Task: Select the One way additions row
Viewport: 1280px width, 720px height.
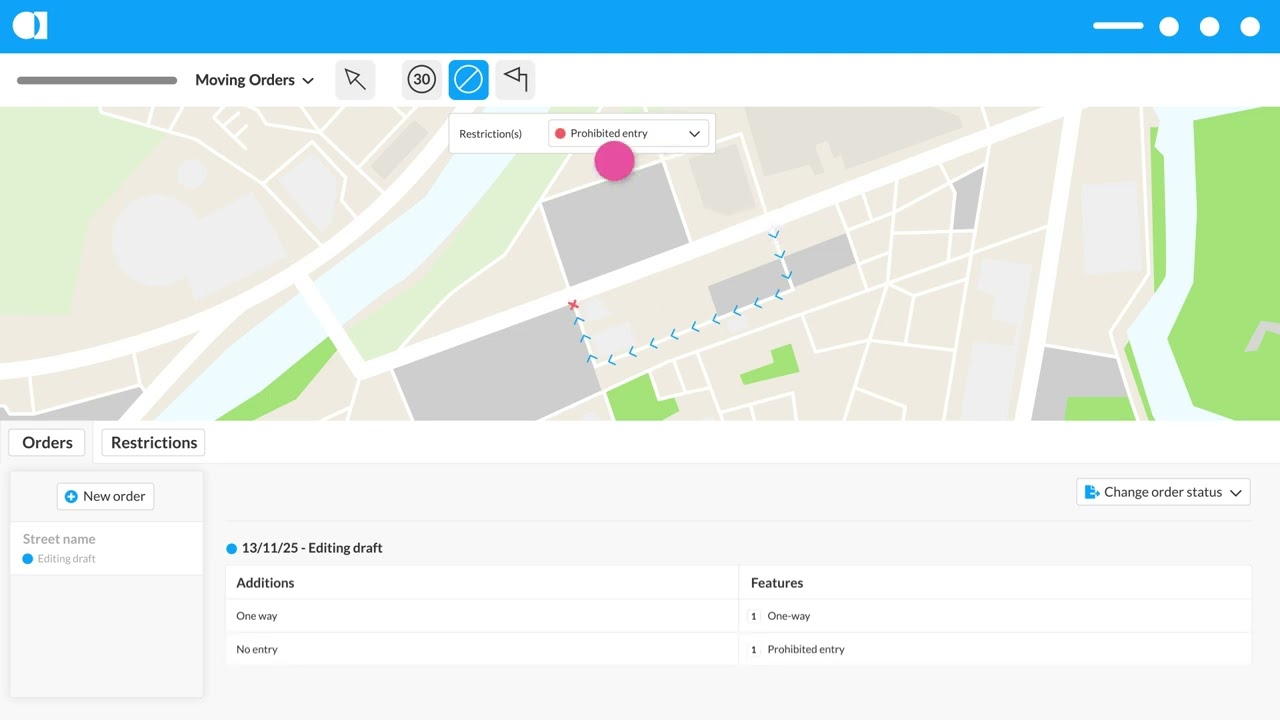Action: click(x=482, y=616)
